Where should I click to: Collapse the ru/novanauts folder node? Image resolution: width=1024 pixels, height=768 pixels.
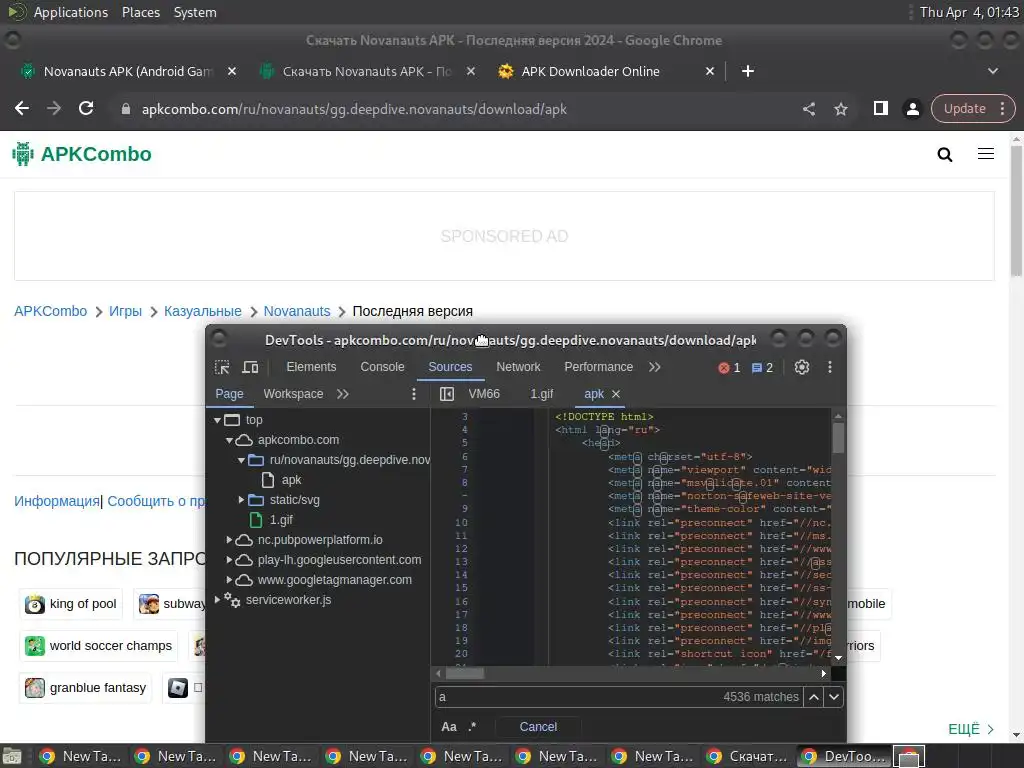coord(241,460)
